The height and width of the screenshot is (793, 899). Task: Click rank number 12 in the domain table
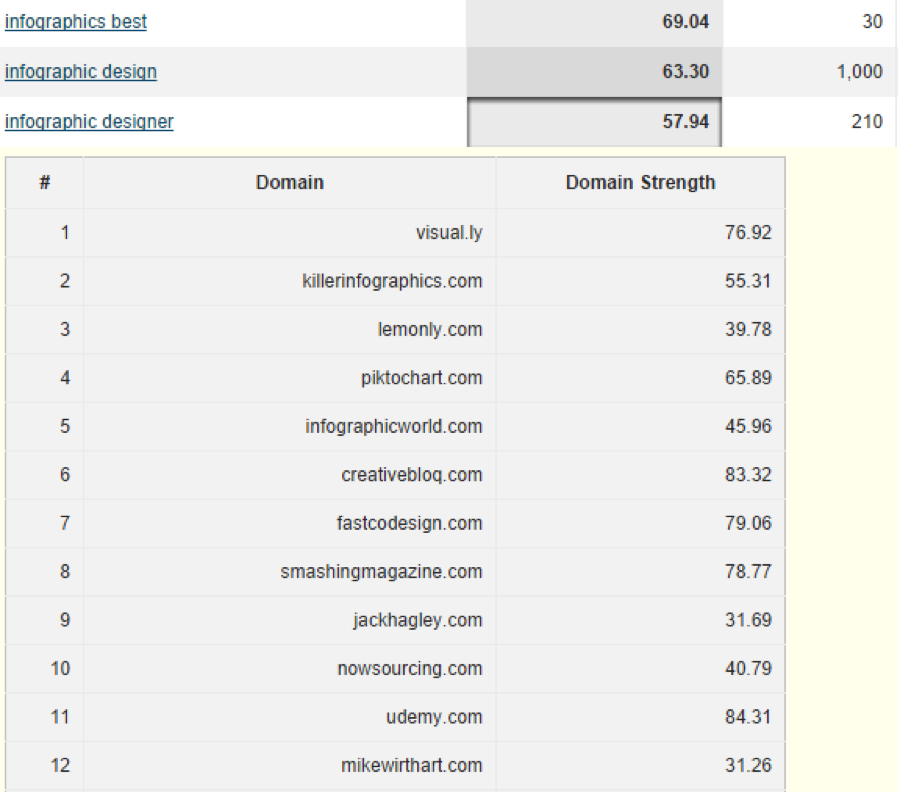(x=60, y=765)
